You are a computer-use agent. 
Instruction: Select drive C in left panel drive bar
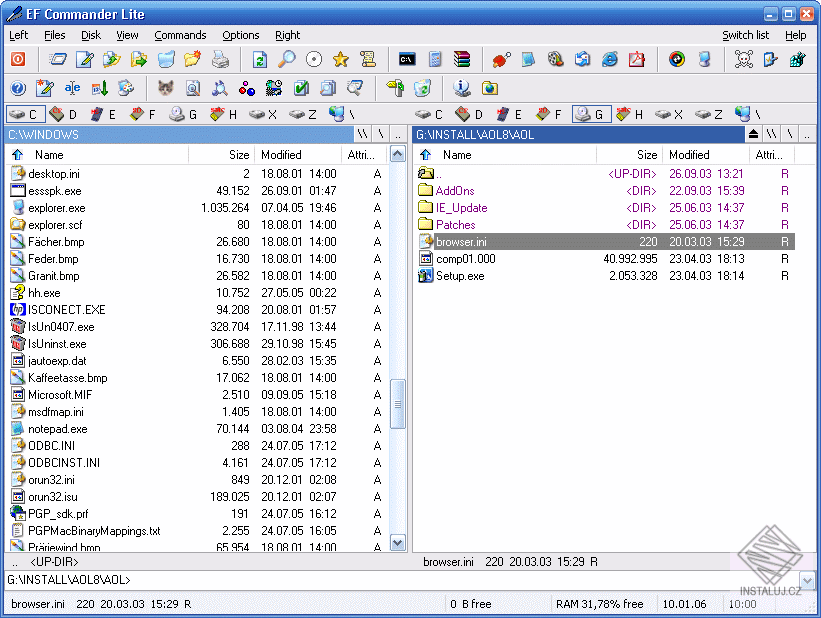[25, 114]
